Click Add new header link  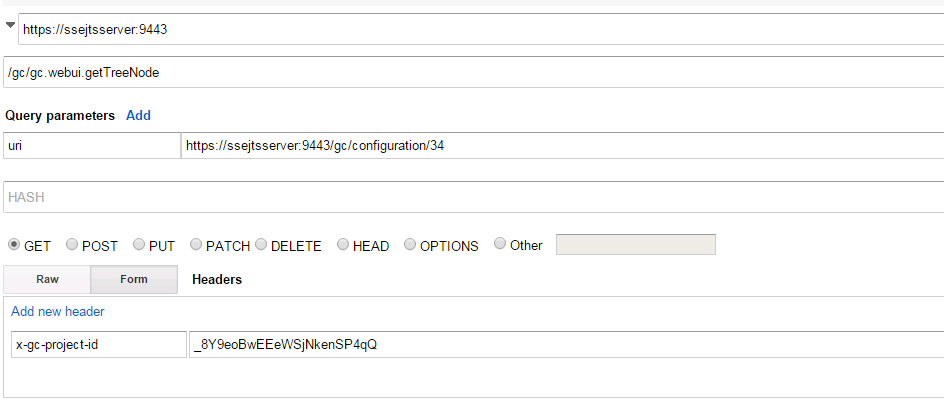[x=58, y=311]
